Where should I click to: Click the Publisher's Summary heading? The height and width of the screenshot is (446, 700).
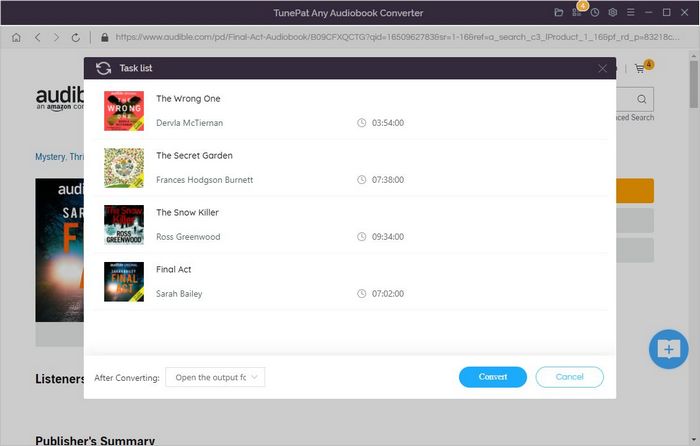point(95,440)
